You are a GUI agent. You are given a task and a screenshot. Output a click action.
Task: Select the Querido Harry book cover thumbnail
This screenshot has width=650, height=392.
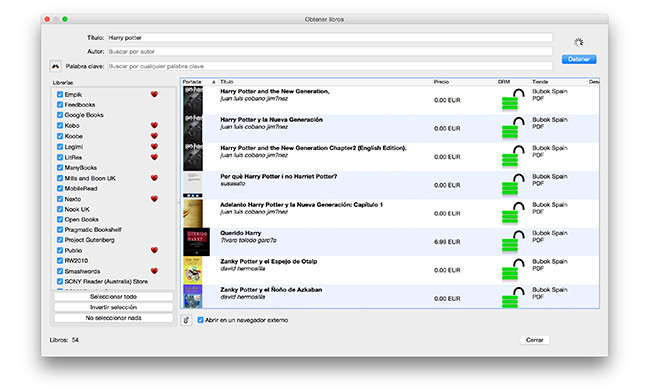coord(196,242)
